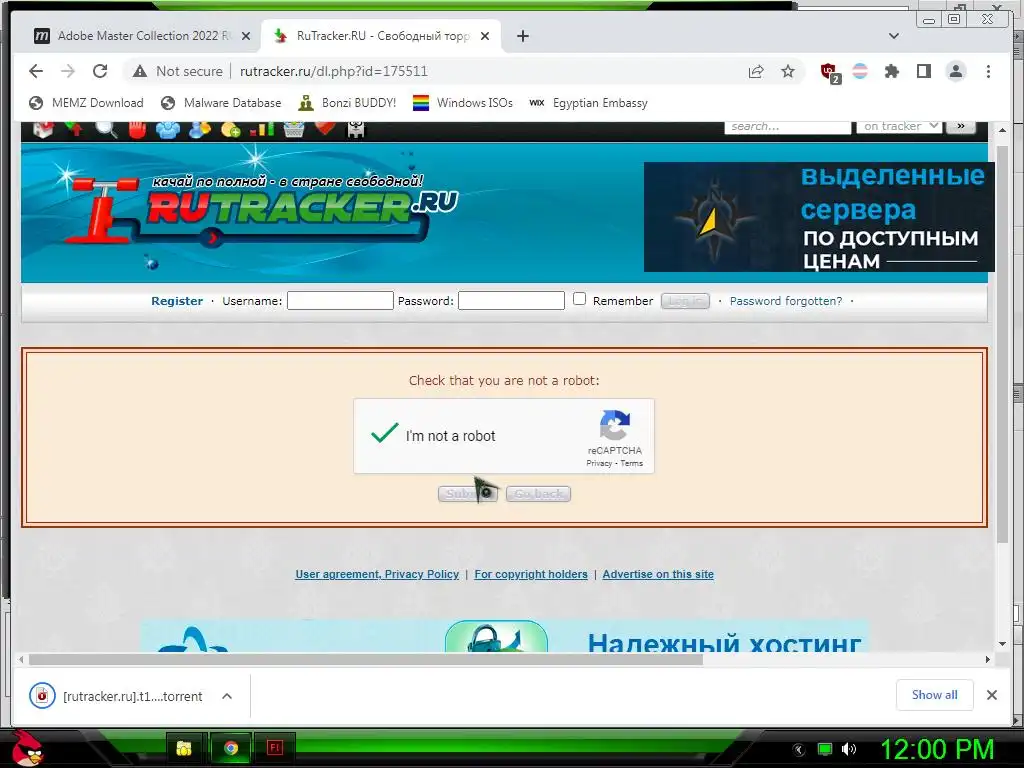This screenshot has width=1024, height=768.
Task: Tick the Remember checkbox
Action: point(579,299)
